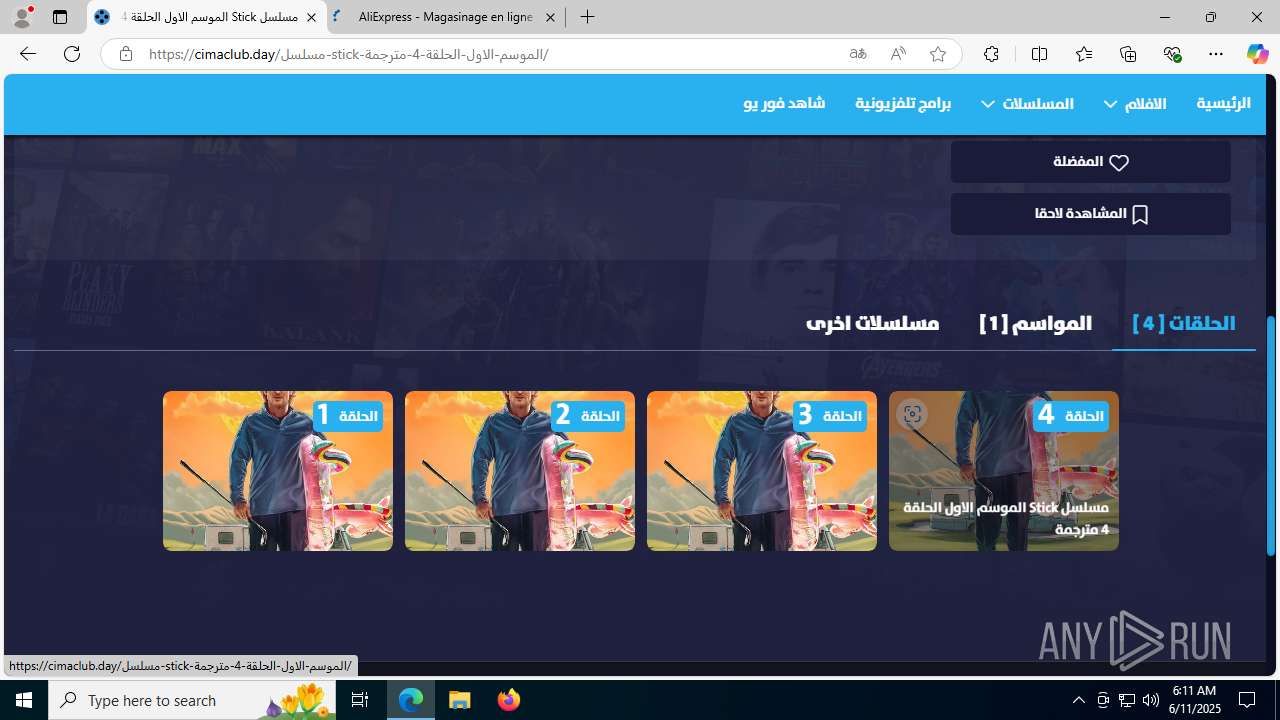Switch to the AliExpress tab

(x=446, y=17)
